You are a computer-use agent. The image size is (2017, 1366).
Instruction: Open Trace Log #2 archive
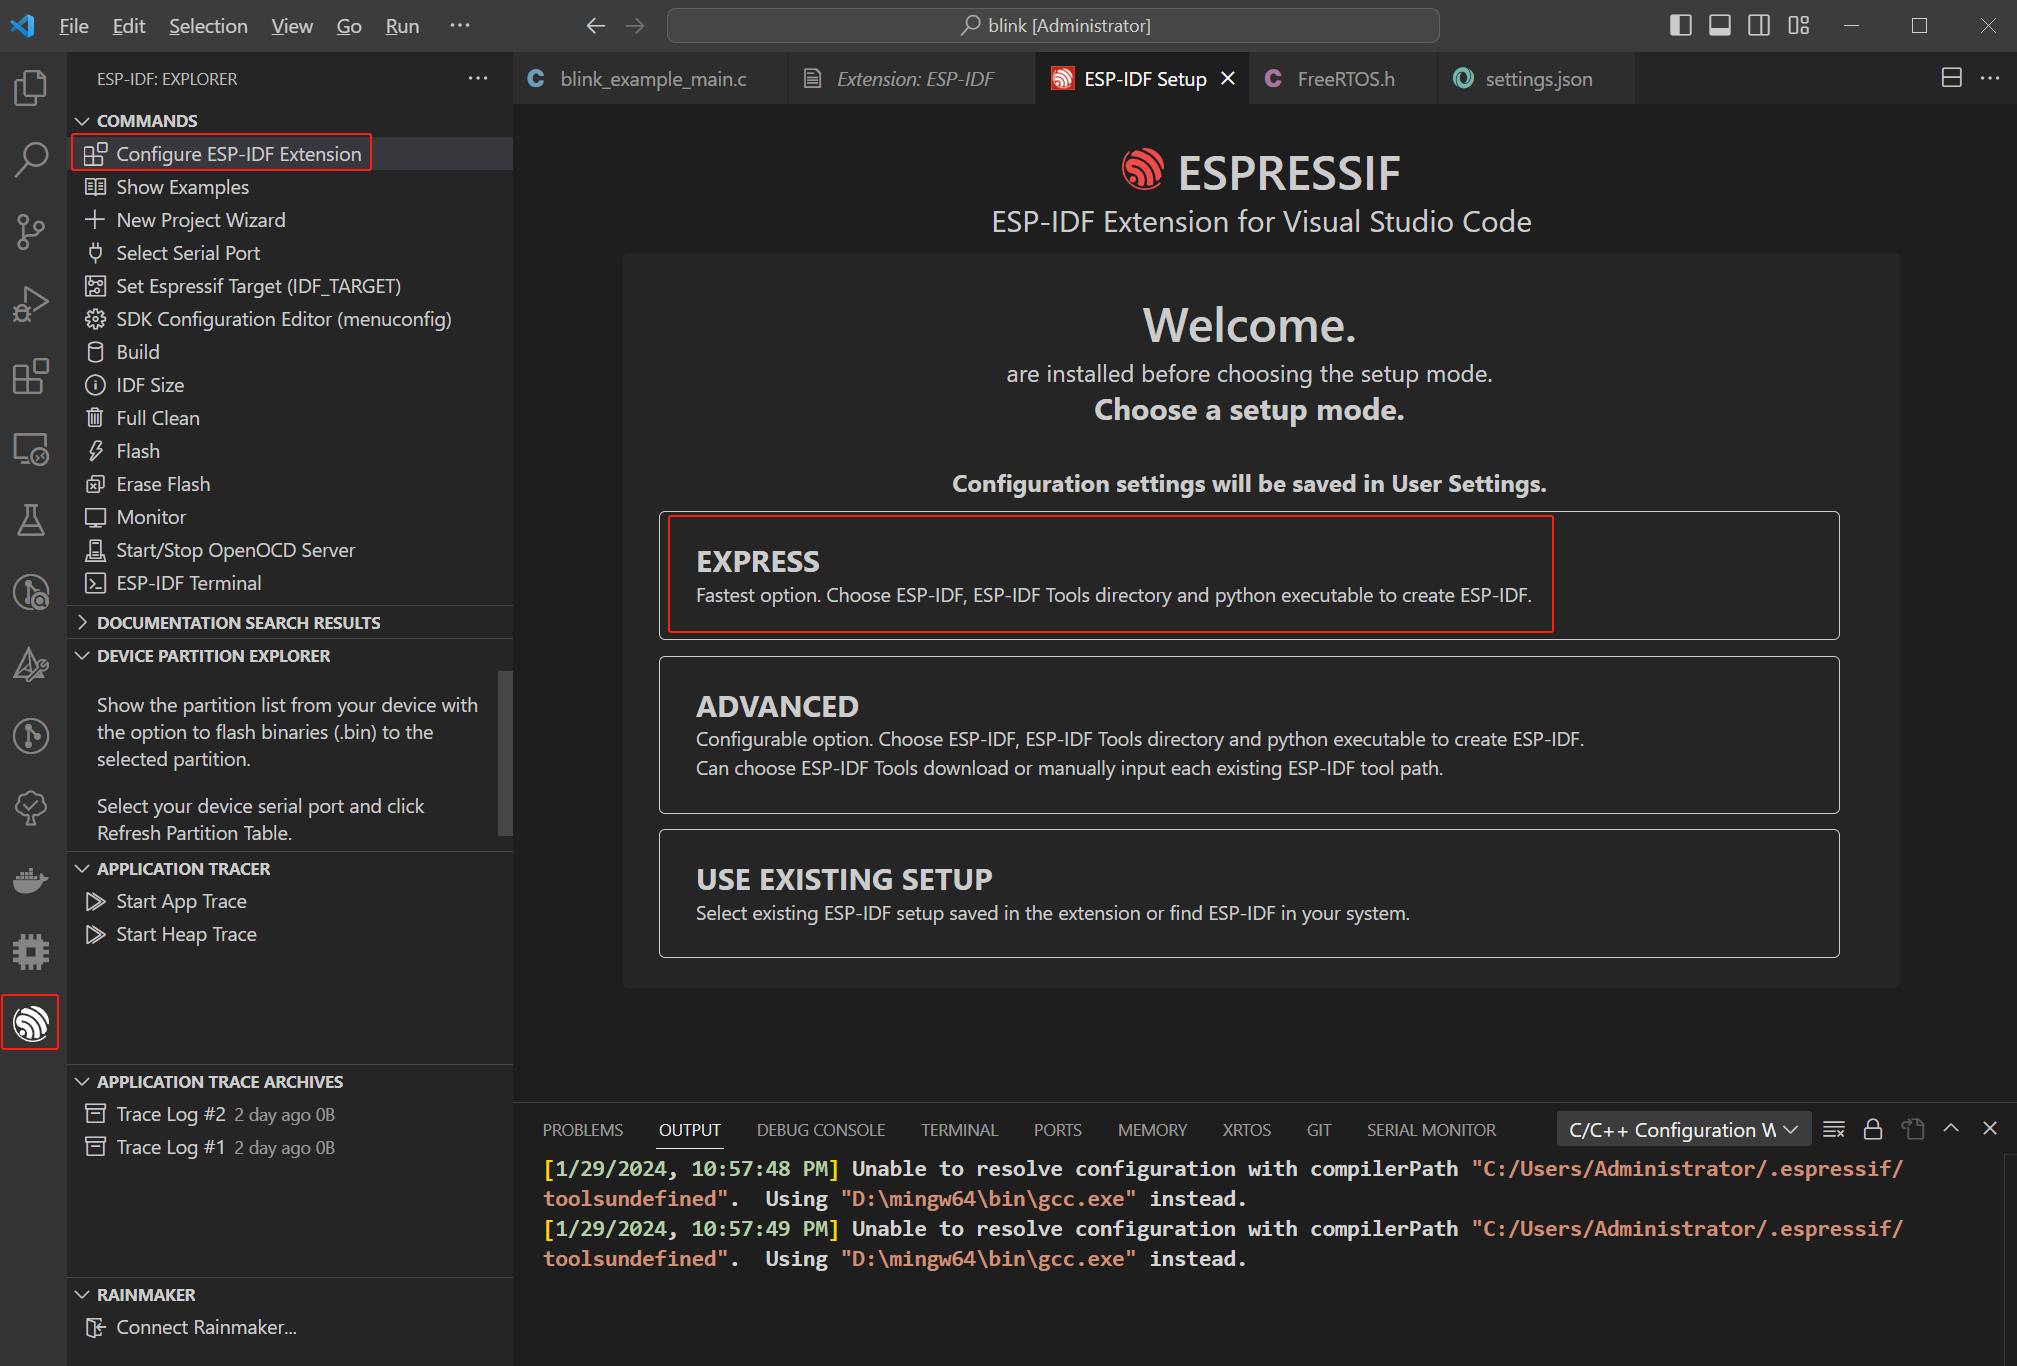pyautogui.click(x=290, y=1114)
